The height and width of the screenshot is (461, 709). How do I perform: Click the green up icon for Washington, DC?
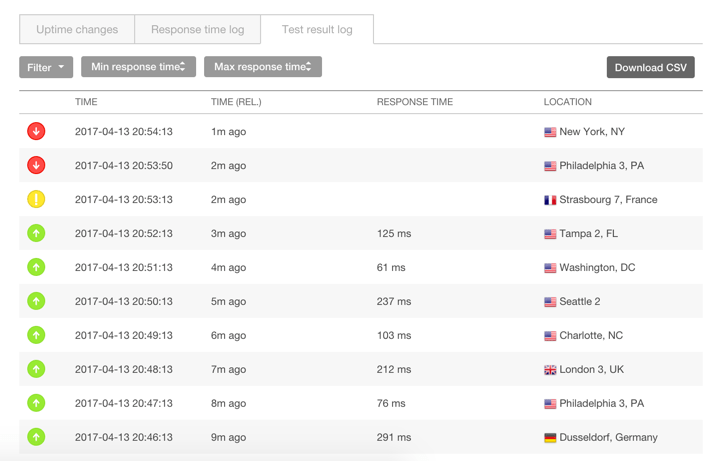pyautogui.click(x=36, y=267)
